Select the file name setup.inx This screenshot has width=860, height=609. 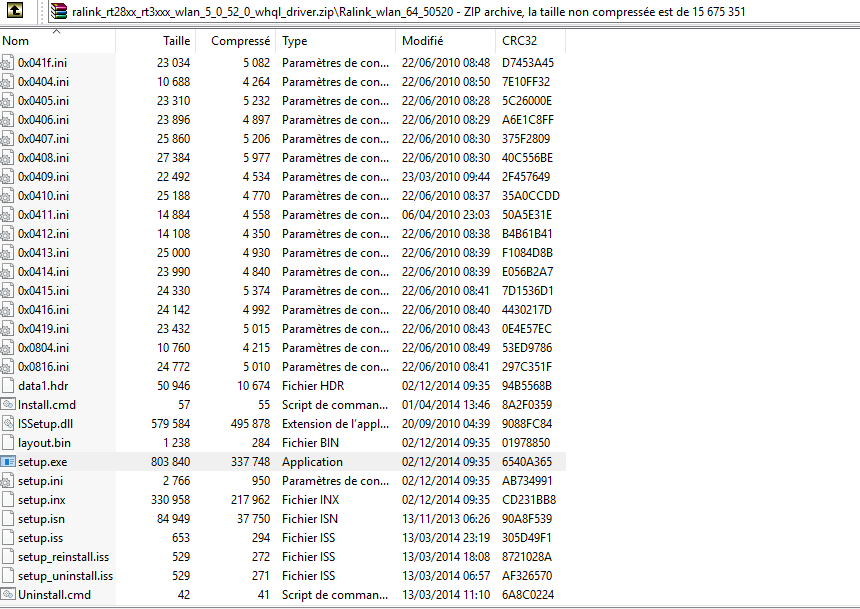[x=42, y=500]
